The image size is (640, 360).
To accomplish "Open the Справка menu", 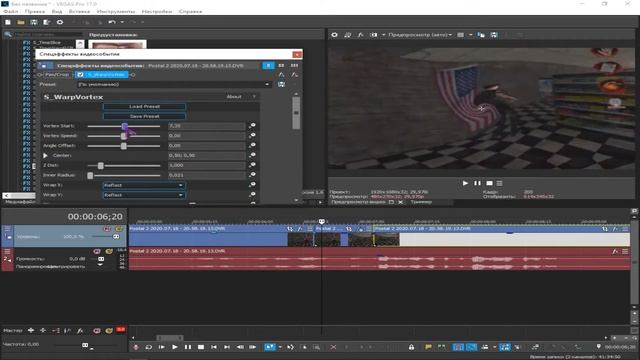I will [x=190, y=11].
